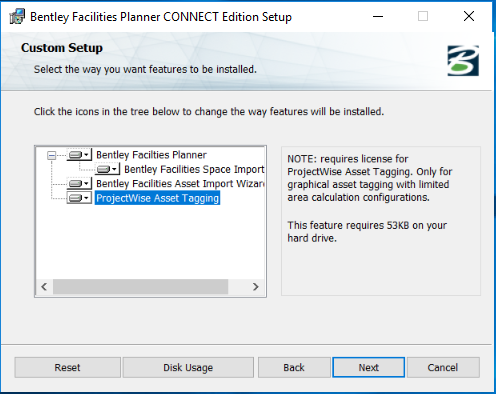Select Bentley Facilties Planner tree item
The height and width of the screenshot is (394, 496).
[151, 155]
